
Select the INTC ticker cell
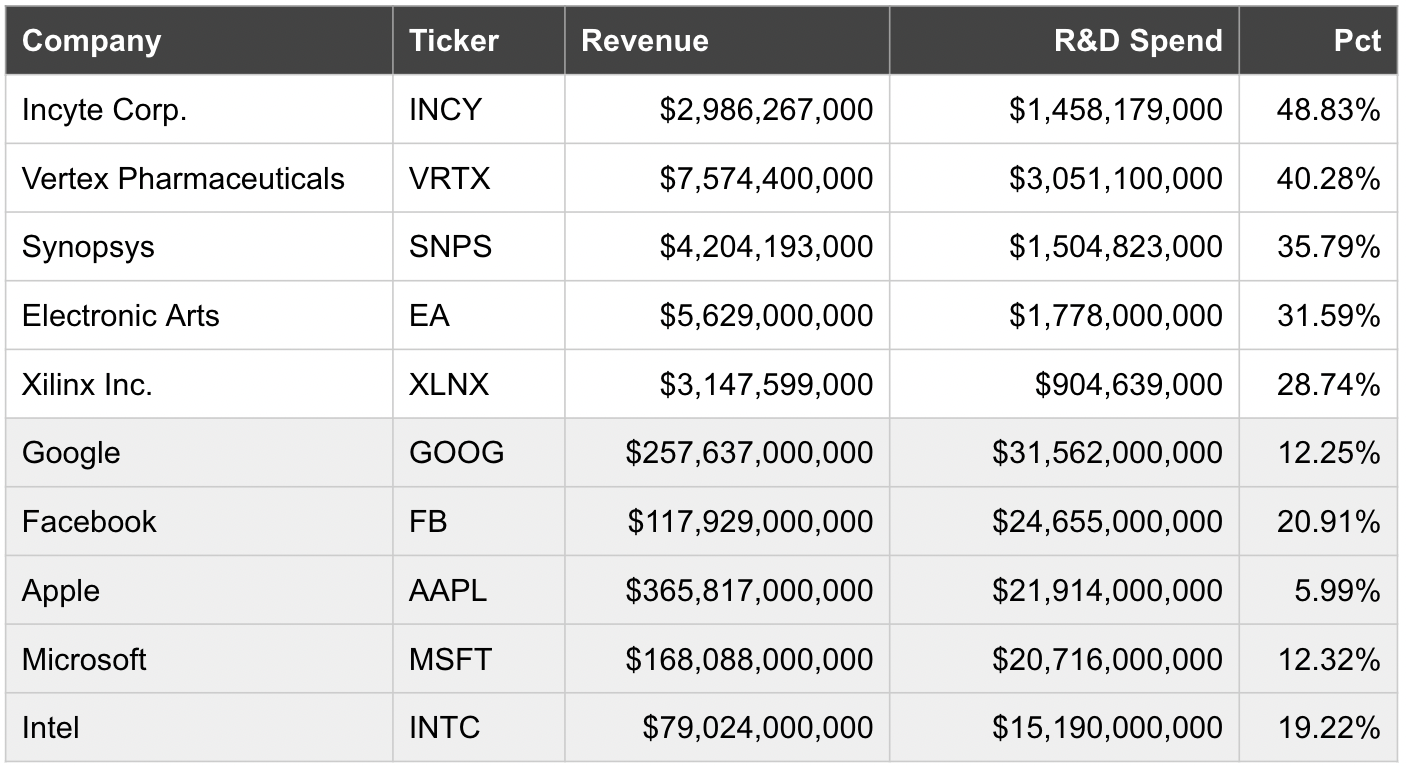(444, 728)
